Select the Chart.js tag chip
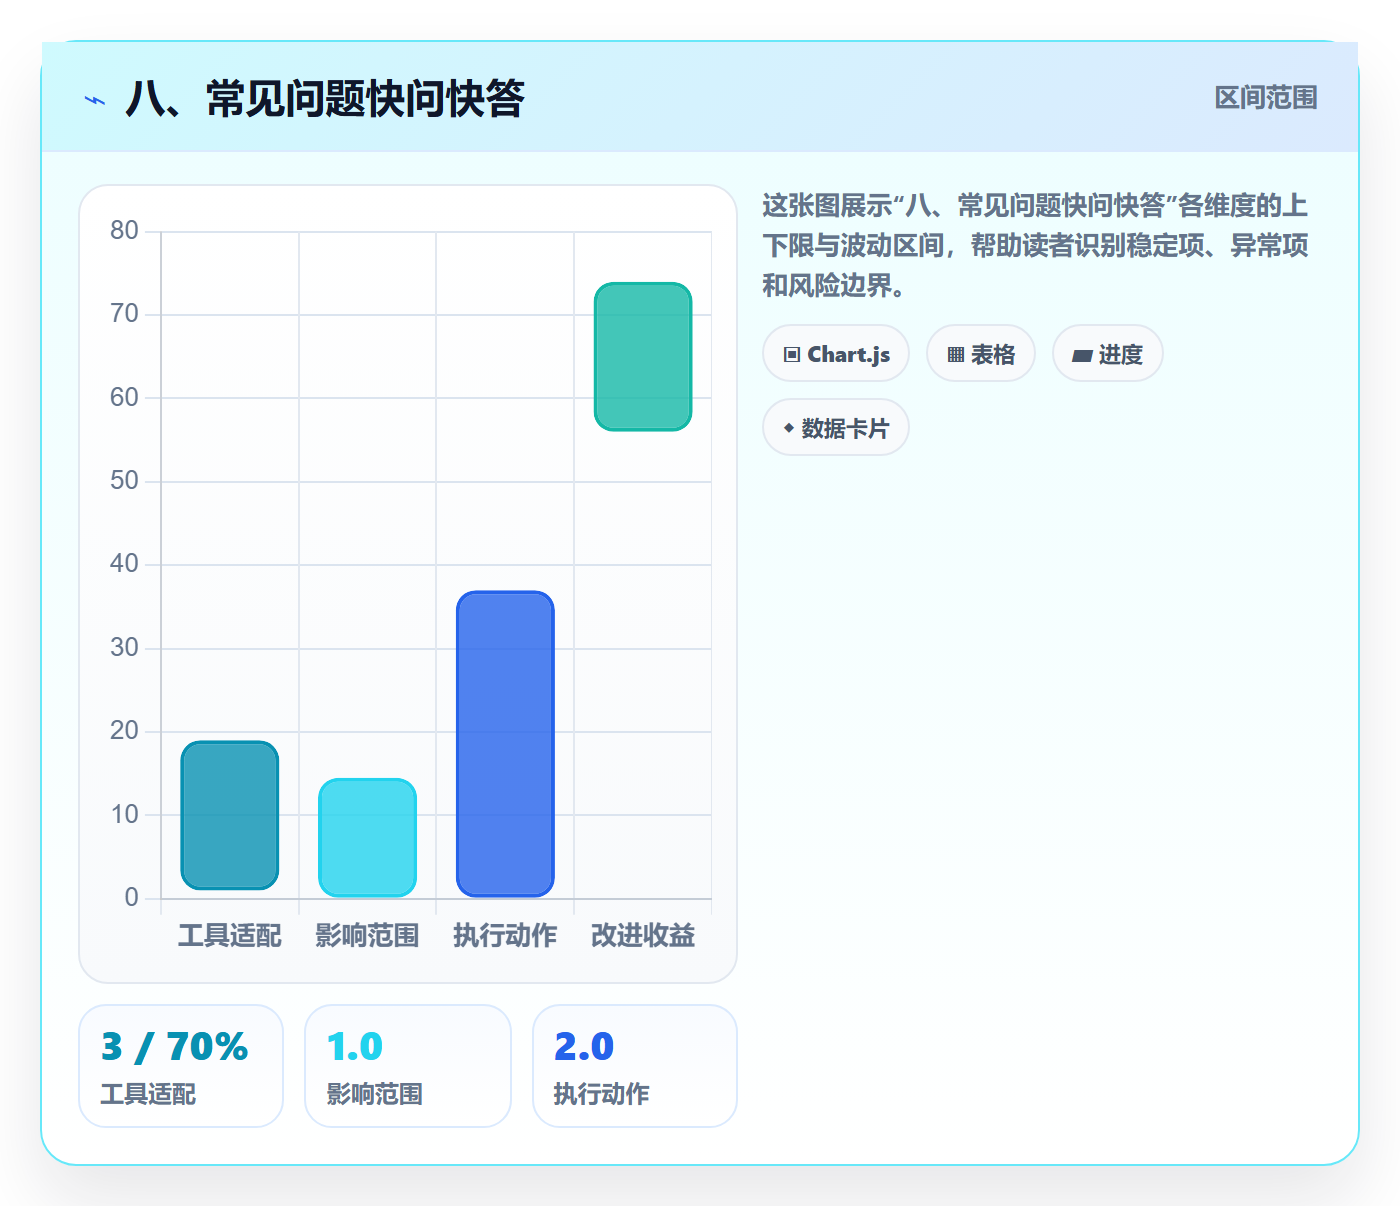Screen dimensions: 1400x1206 tap(836, 354)
